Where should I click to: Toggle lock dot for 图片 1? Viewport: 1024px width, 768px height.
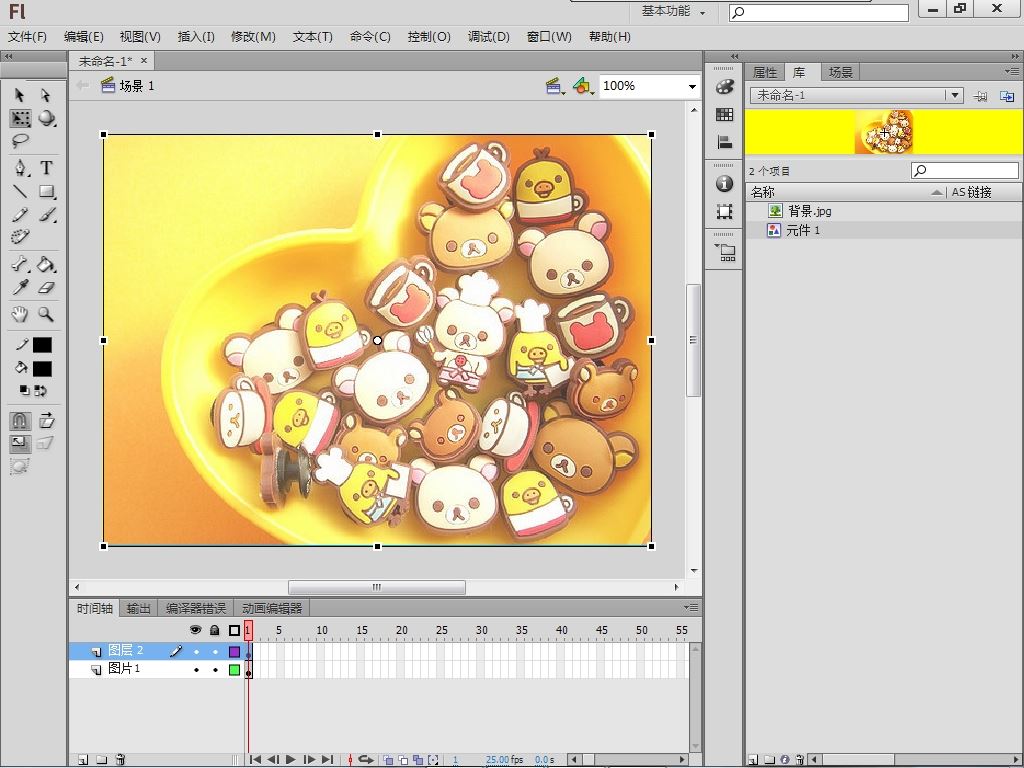(215, 670)
